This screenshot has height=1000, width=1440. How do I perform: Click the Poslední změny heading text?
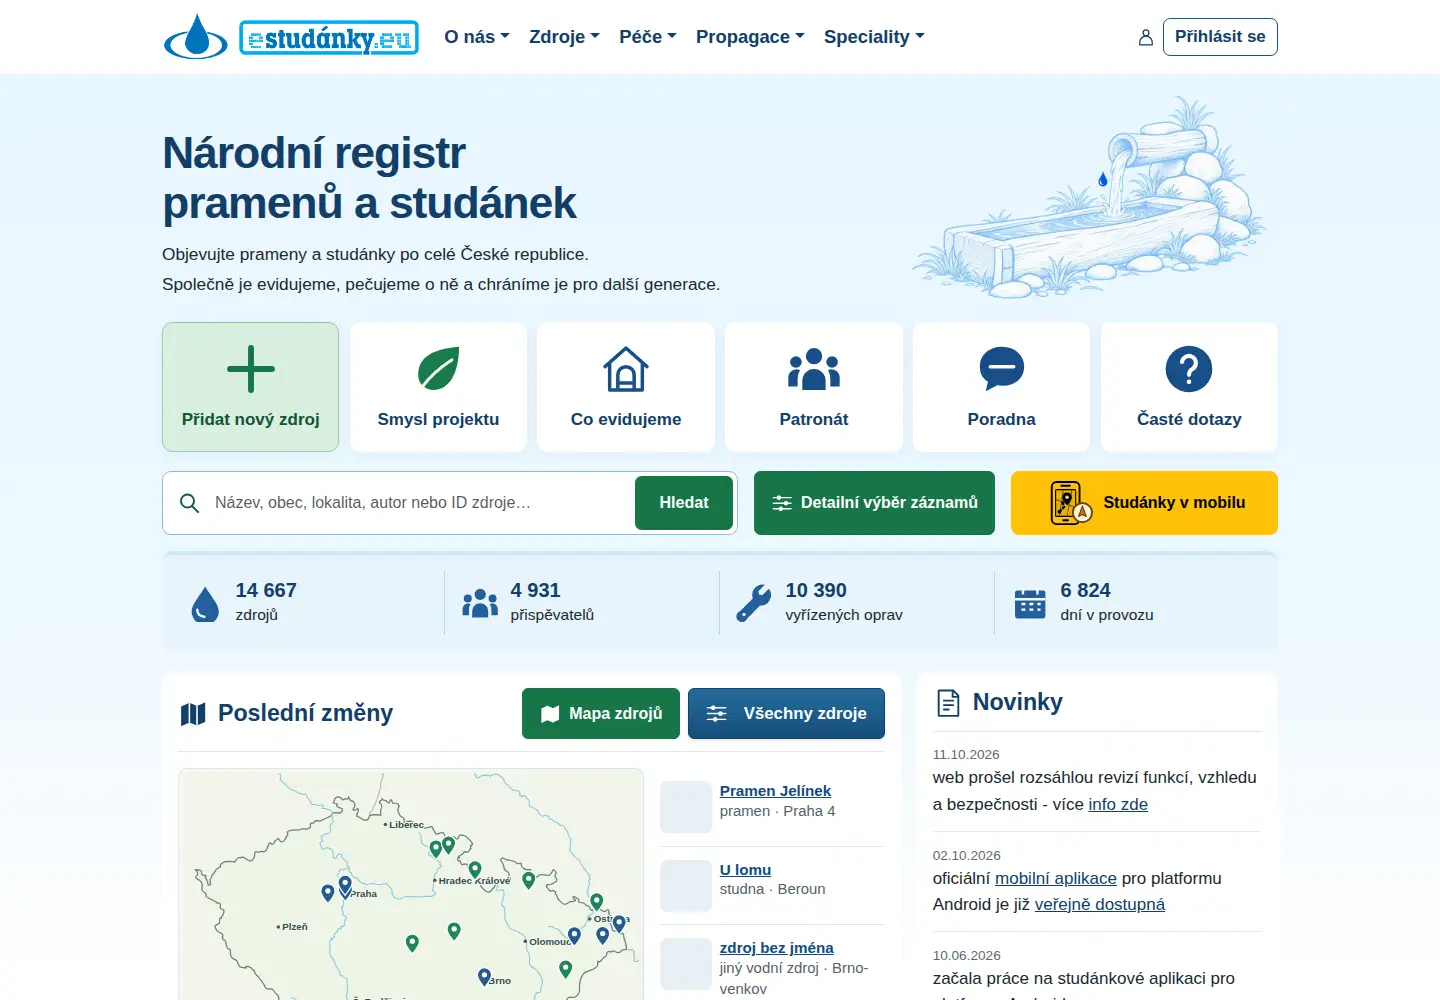coord(305,713)
